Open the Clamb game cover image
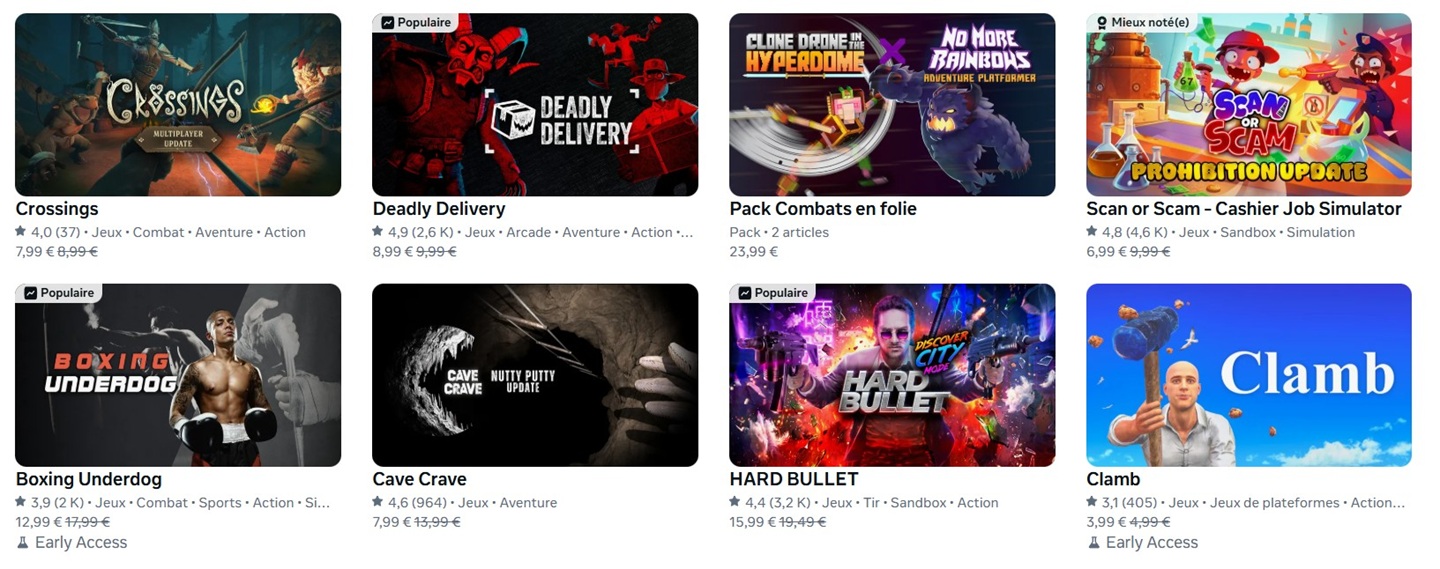 [1249, 375]
